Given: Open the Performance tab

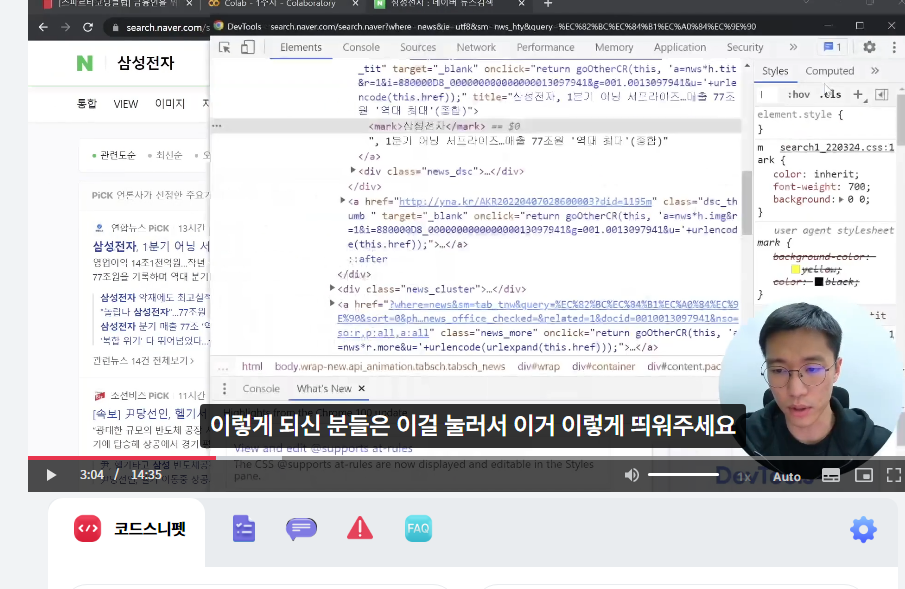Looking at the screenshot, I should (545, 47).
